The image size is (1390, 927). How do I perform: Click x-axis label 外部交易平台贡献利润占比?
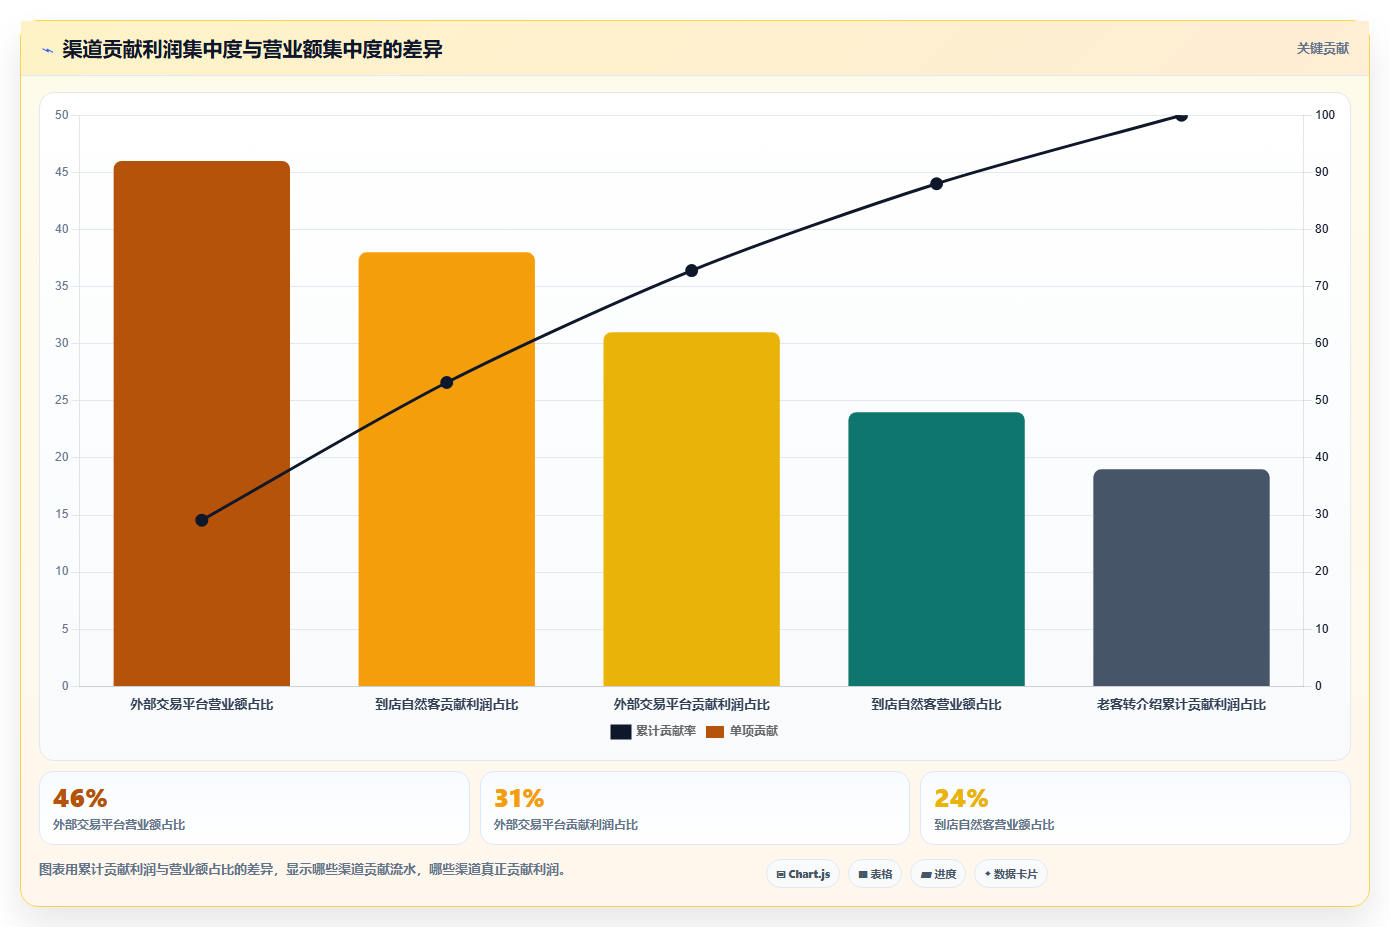(x=692, y=705)
